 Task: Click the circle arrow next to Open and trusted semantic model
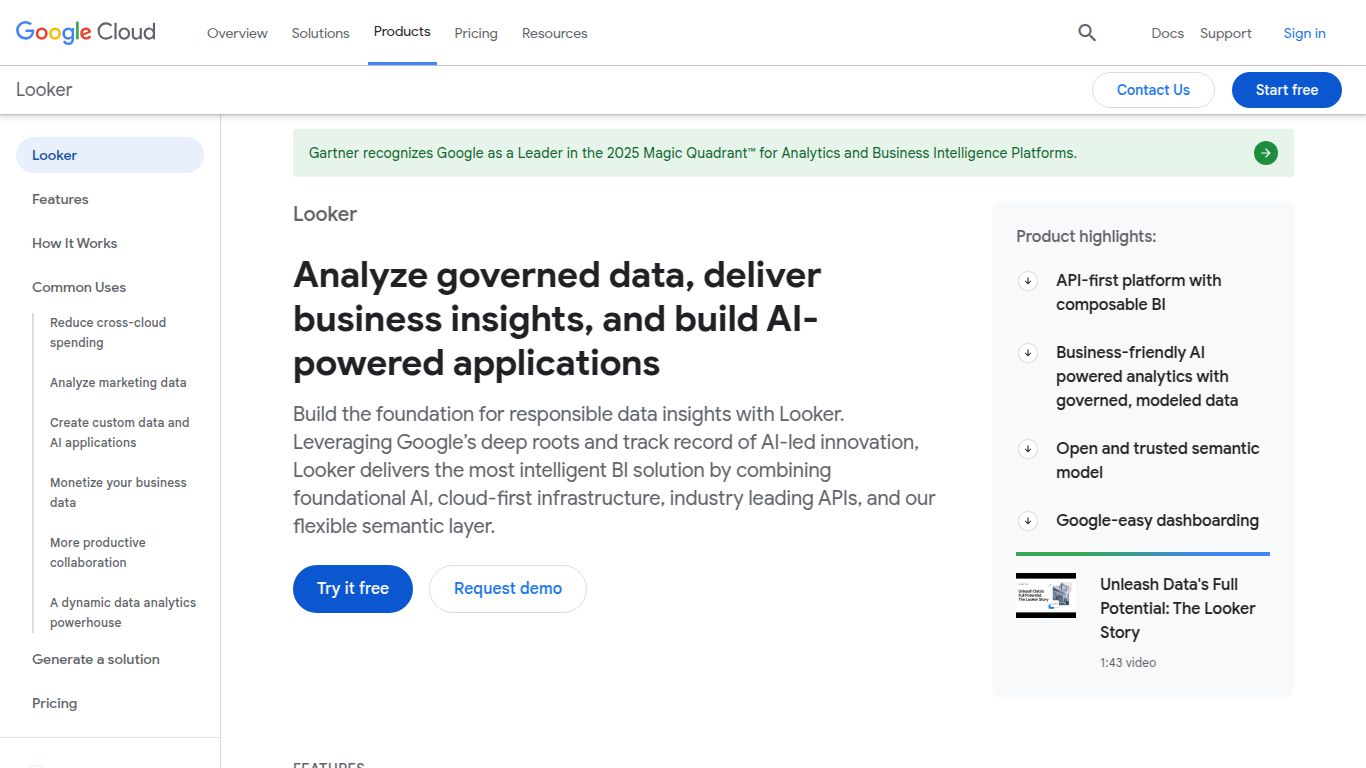1027,449
